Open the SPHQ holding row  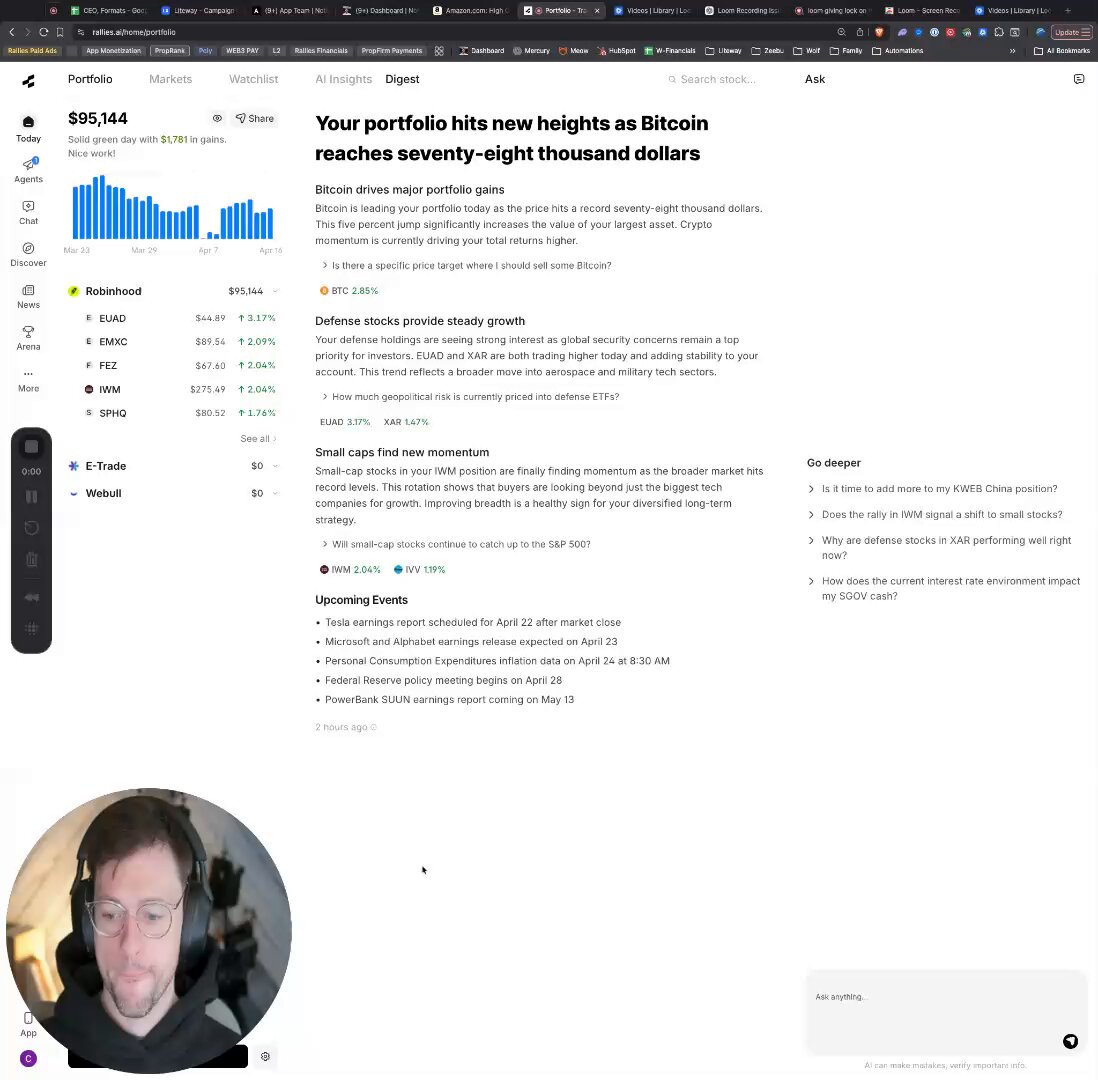point(180,413)
